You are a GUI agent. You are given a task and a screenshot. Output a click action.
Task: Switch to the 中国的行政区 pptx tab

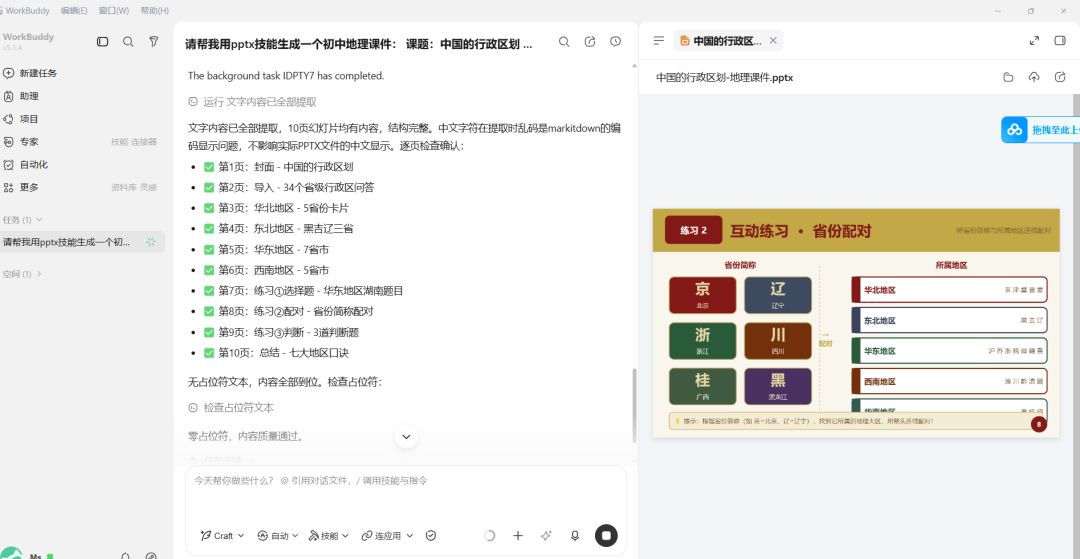point(722,41)
